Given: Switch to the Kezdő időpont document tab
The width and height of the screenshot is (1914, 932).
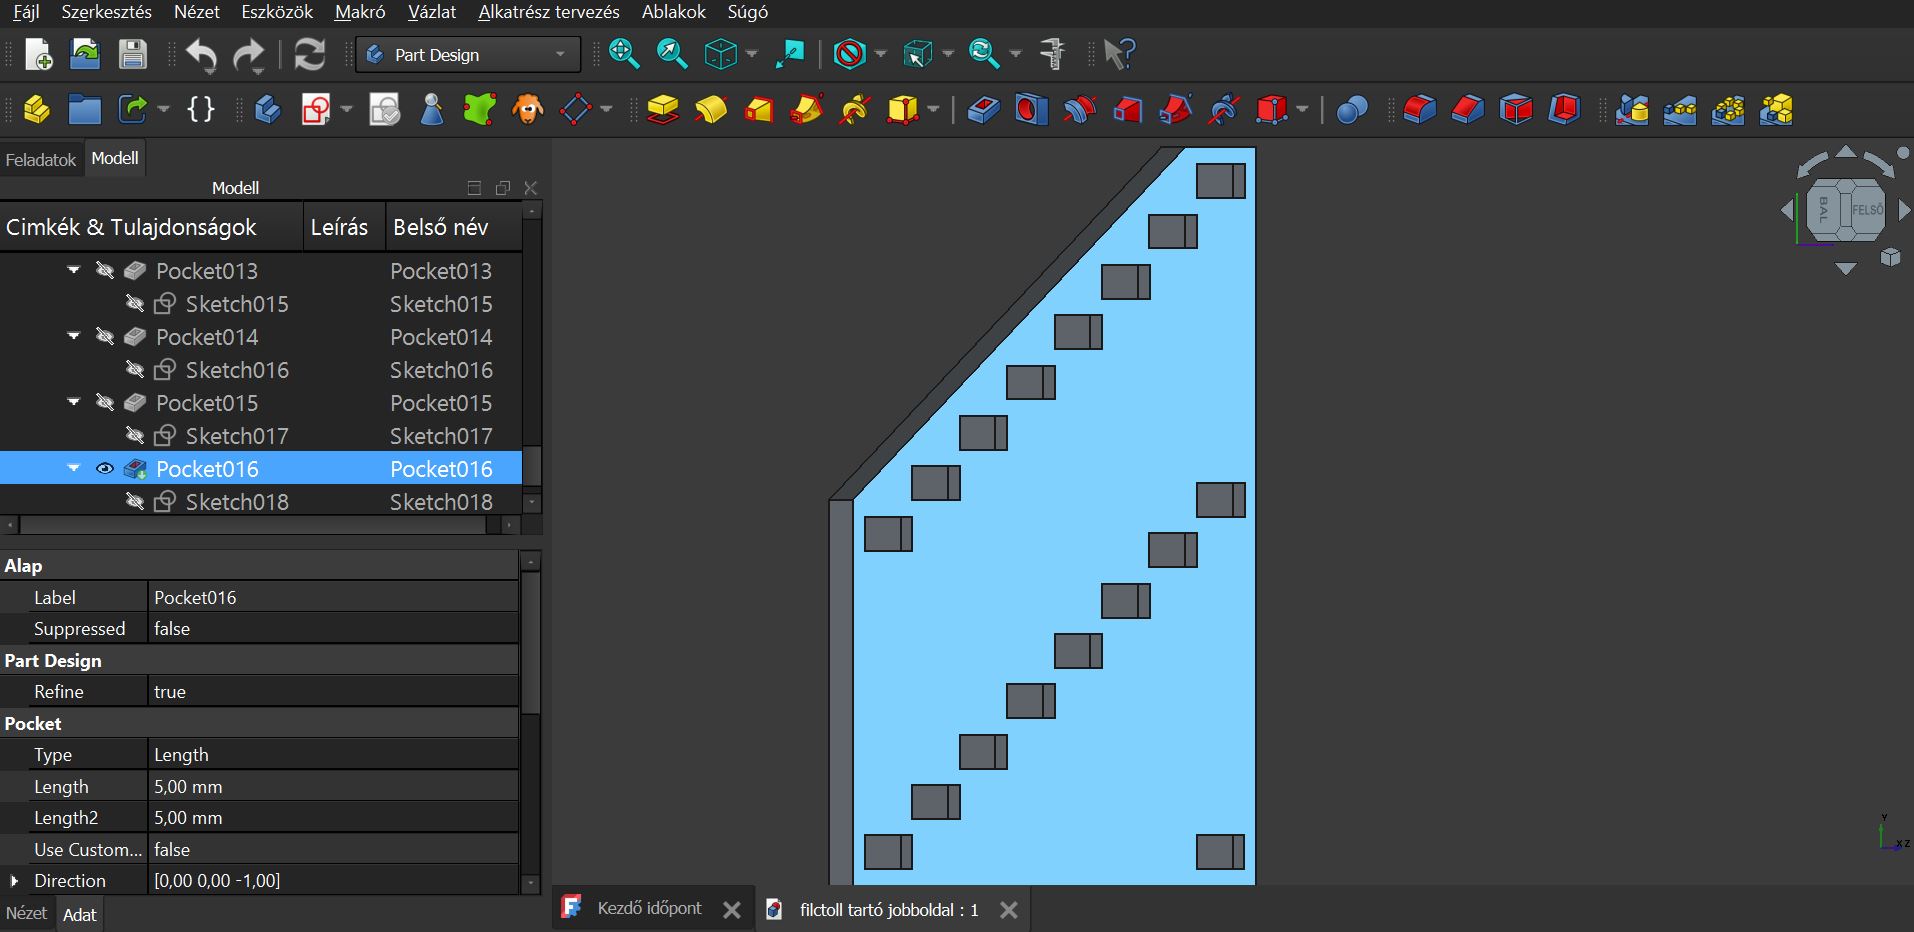Looking at the screenshot, I should tap(649, 909).
